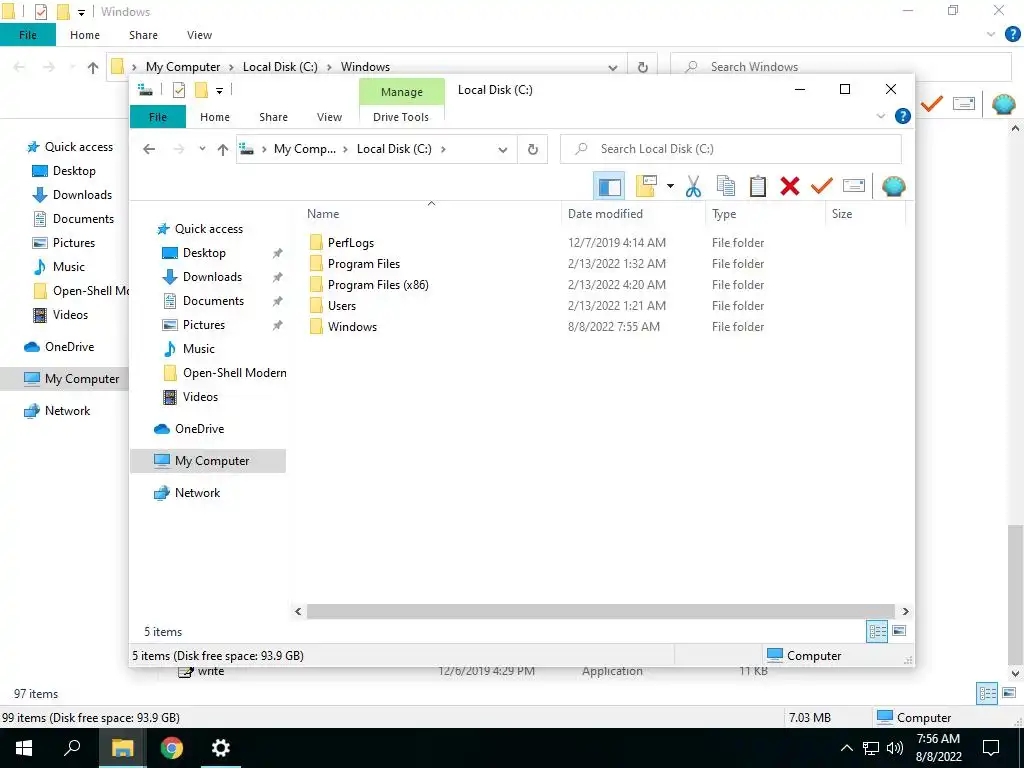Click Properties checkmark icon in Local Disk title bar
This screenshot has height=768, width=1024.
click(x=179, y=90)
